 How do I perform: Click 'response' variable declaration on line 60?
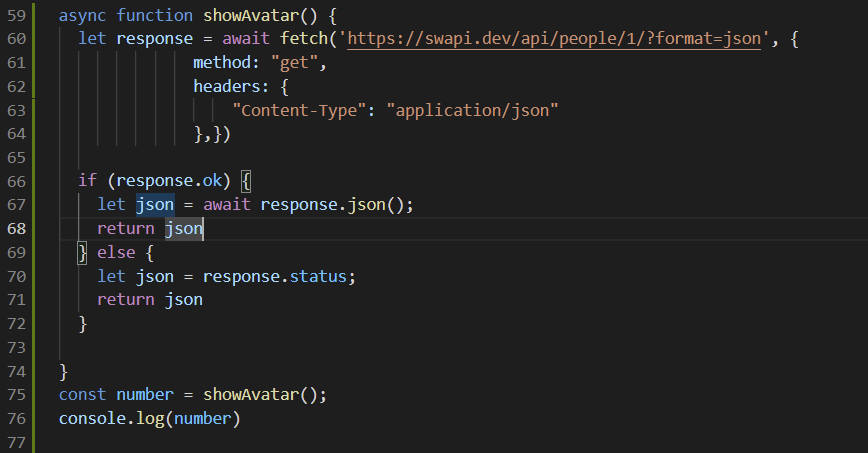(154, 39)
